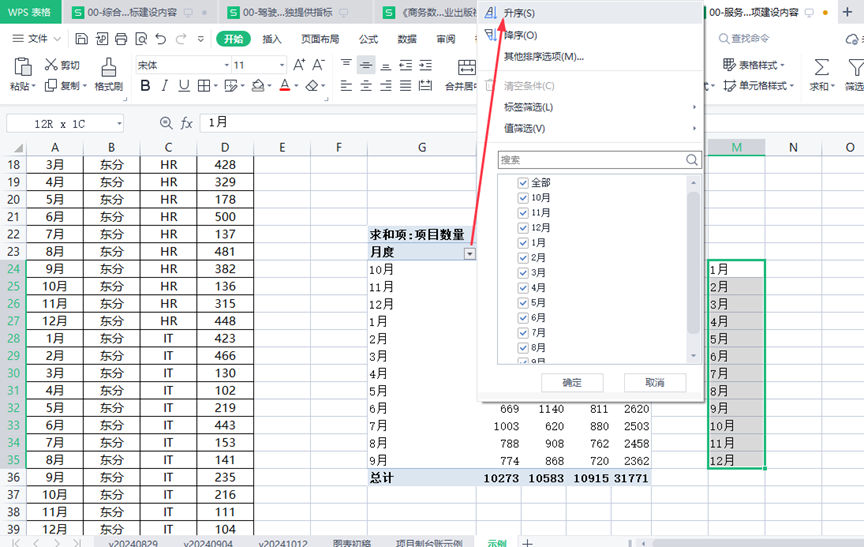Align text to top of cell
The width and height of the screenshot is (864, 547).
[x=346, y=65]
